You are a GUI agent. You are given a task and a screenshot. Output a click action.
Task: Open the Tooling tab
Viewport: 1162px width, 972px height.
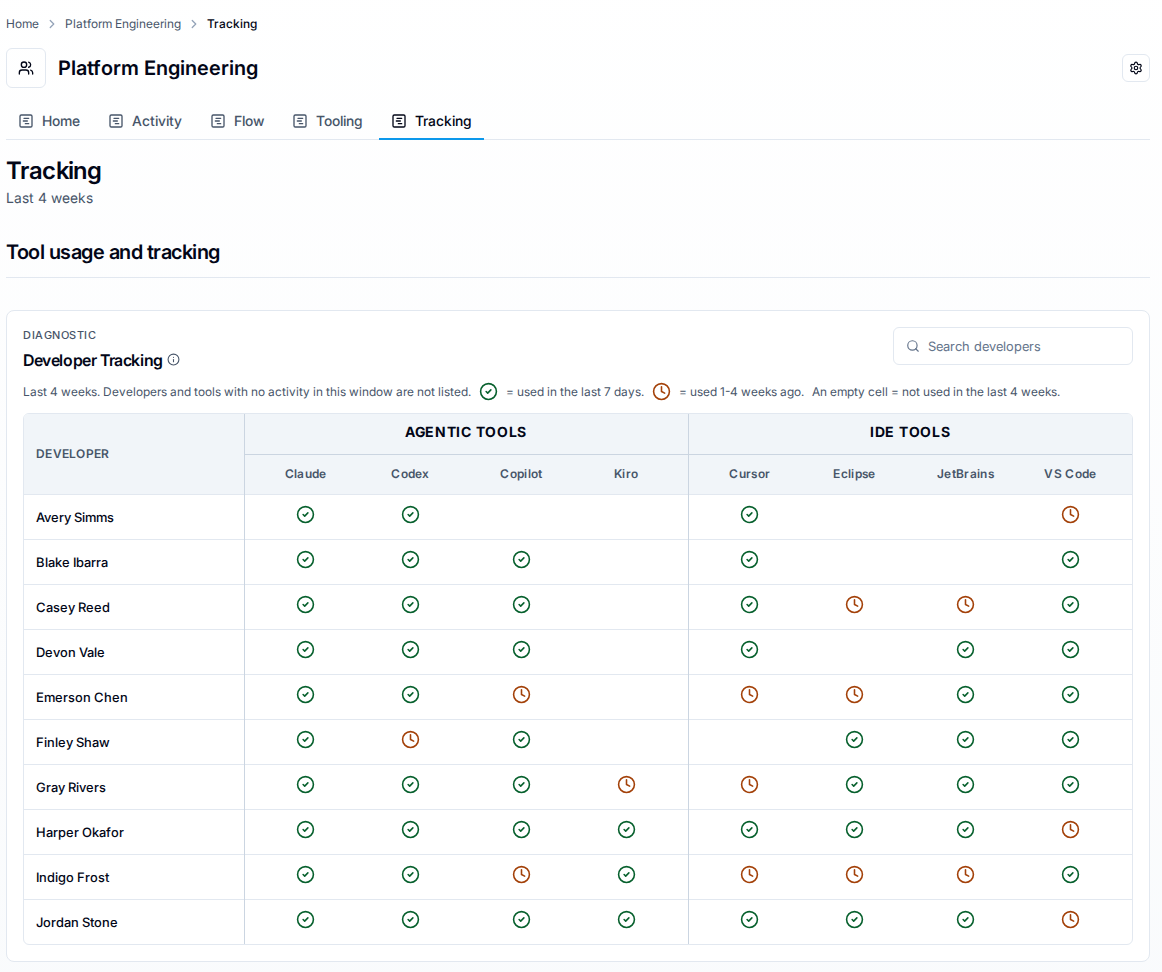pos(328,122)
